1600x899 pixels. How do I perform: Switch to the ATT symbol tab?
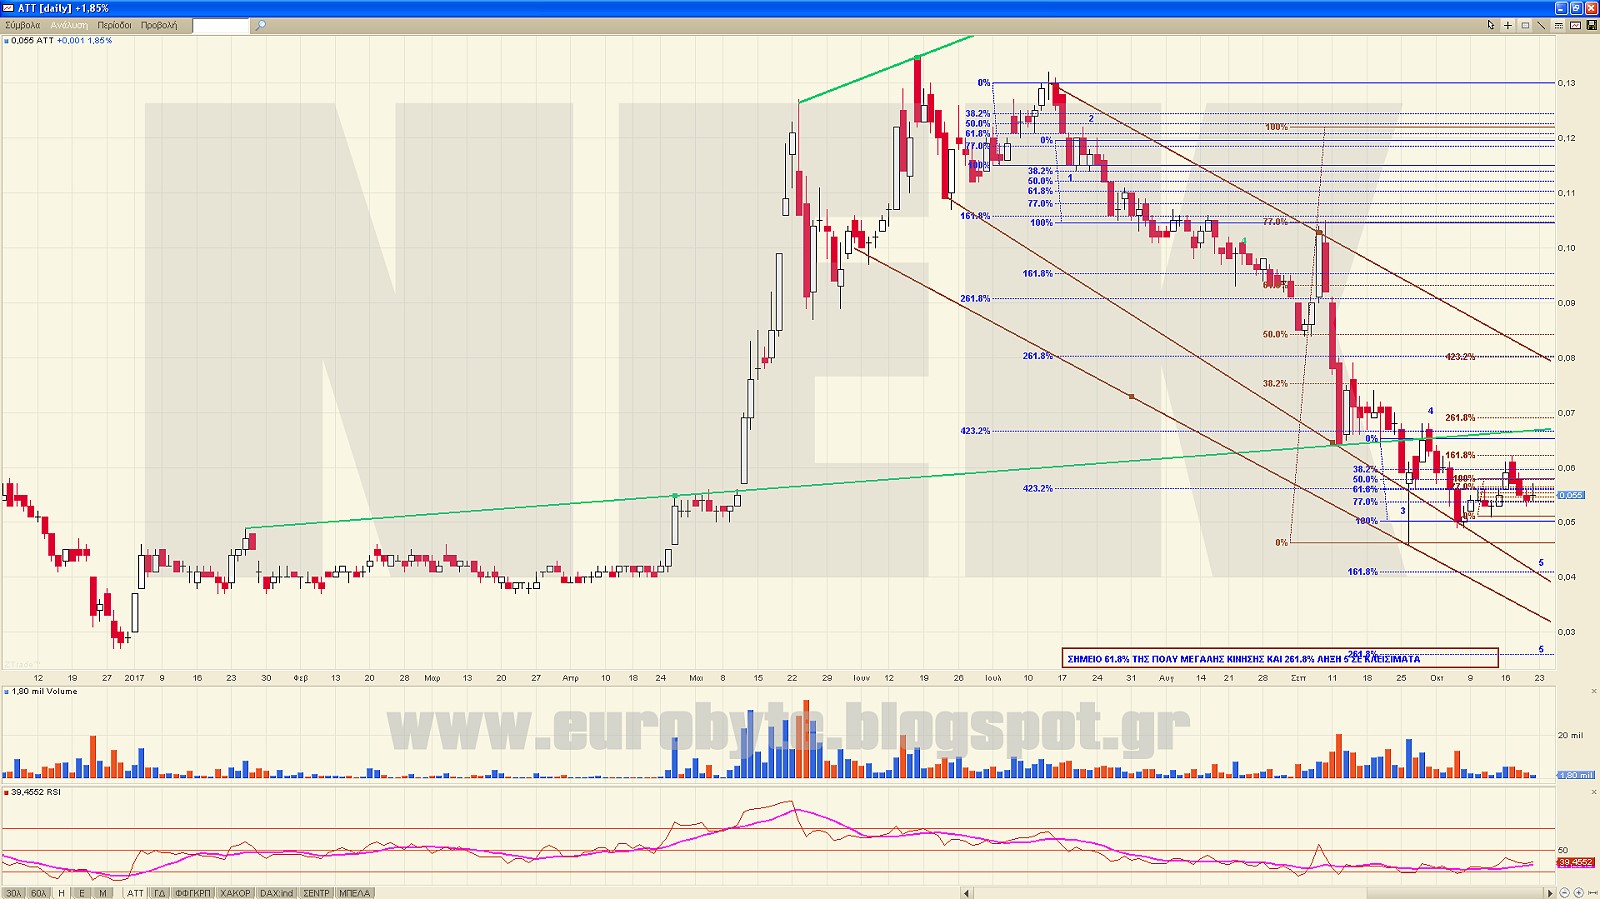pyautogui.click(x=135, y=893)
